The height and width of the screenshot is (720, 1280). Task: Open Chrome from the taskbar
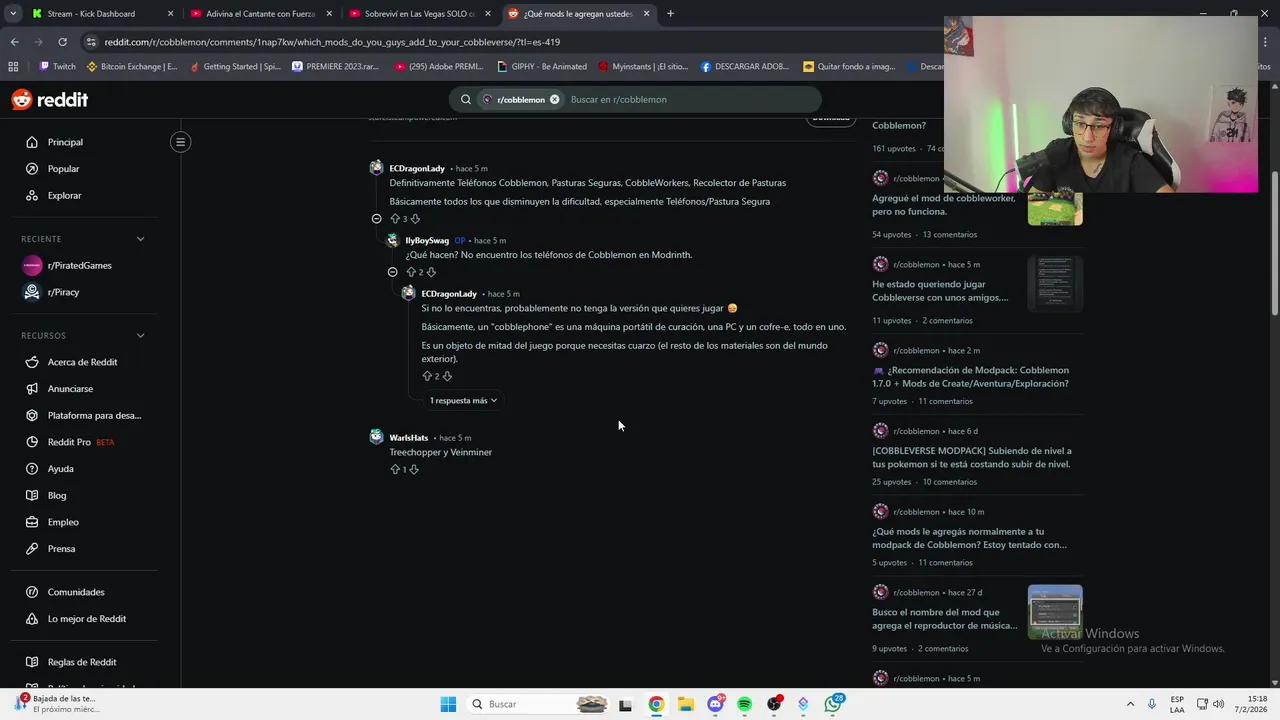tap(656, 704)
